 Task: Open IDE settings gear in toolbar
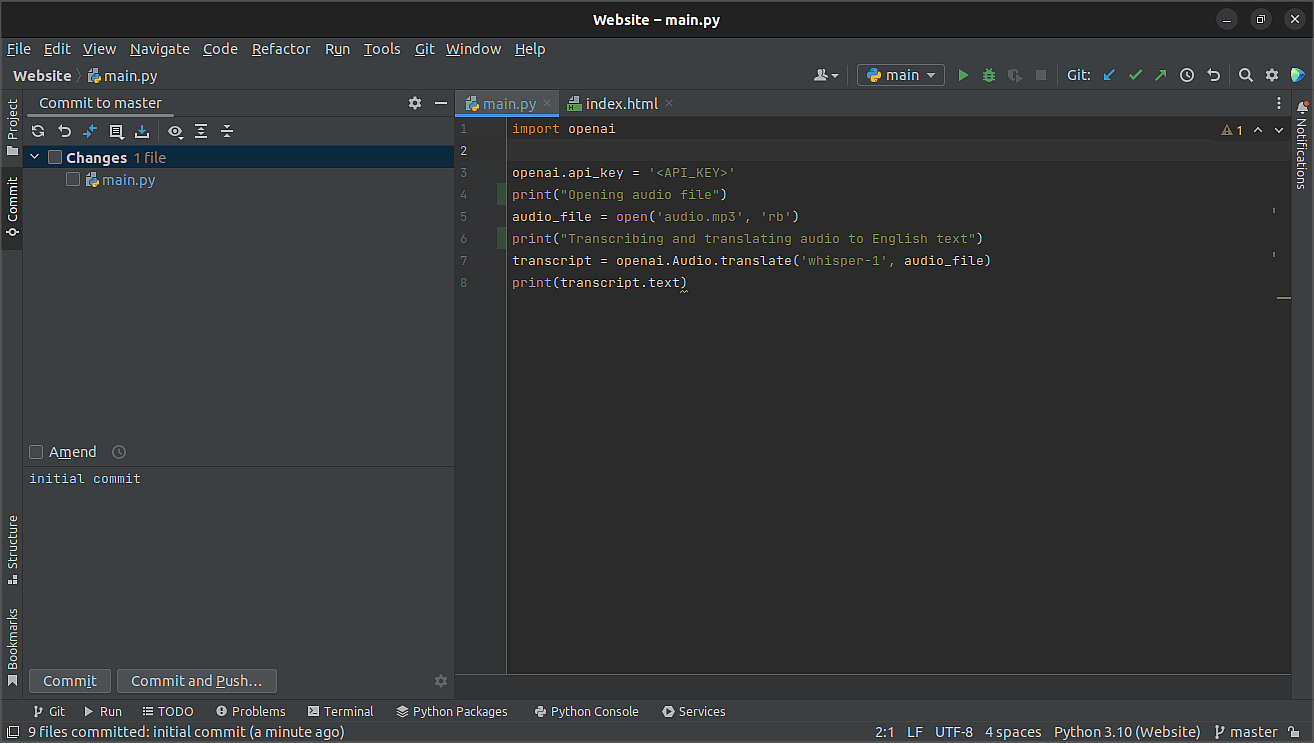point(1272,75)
